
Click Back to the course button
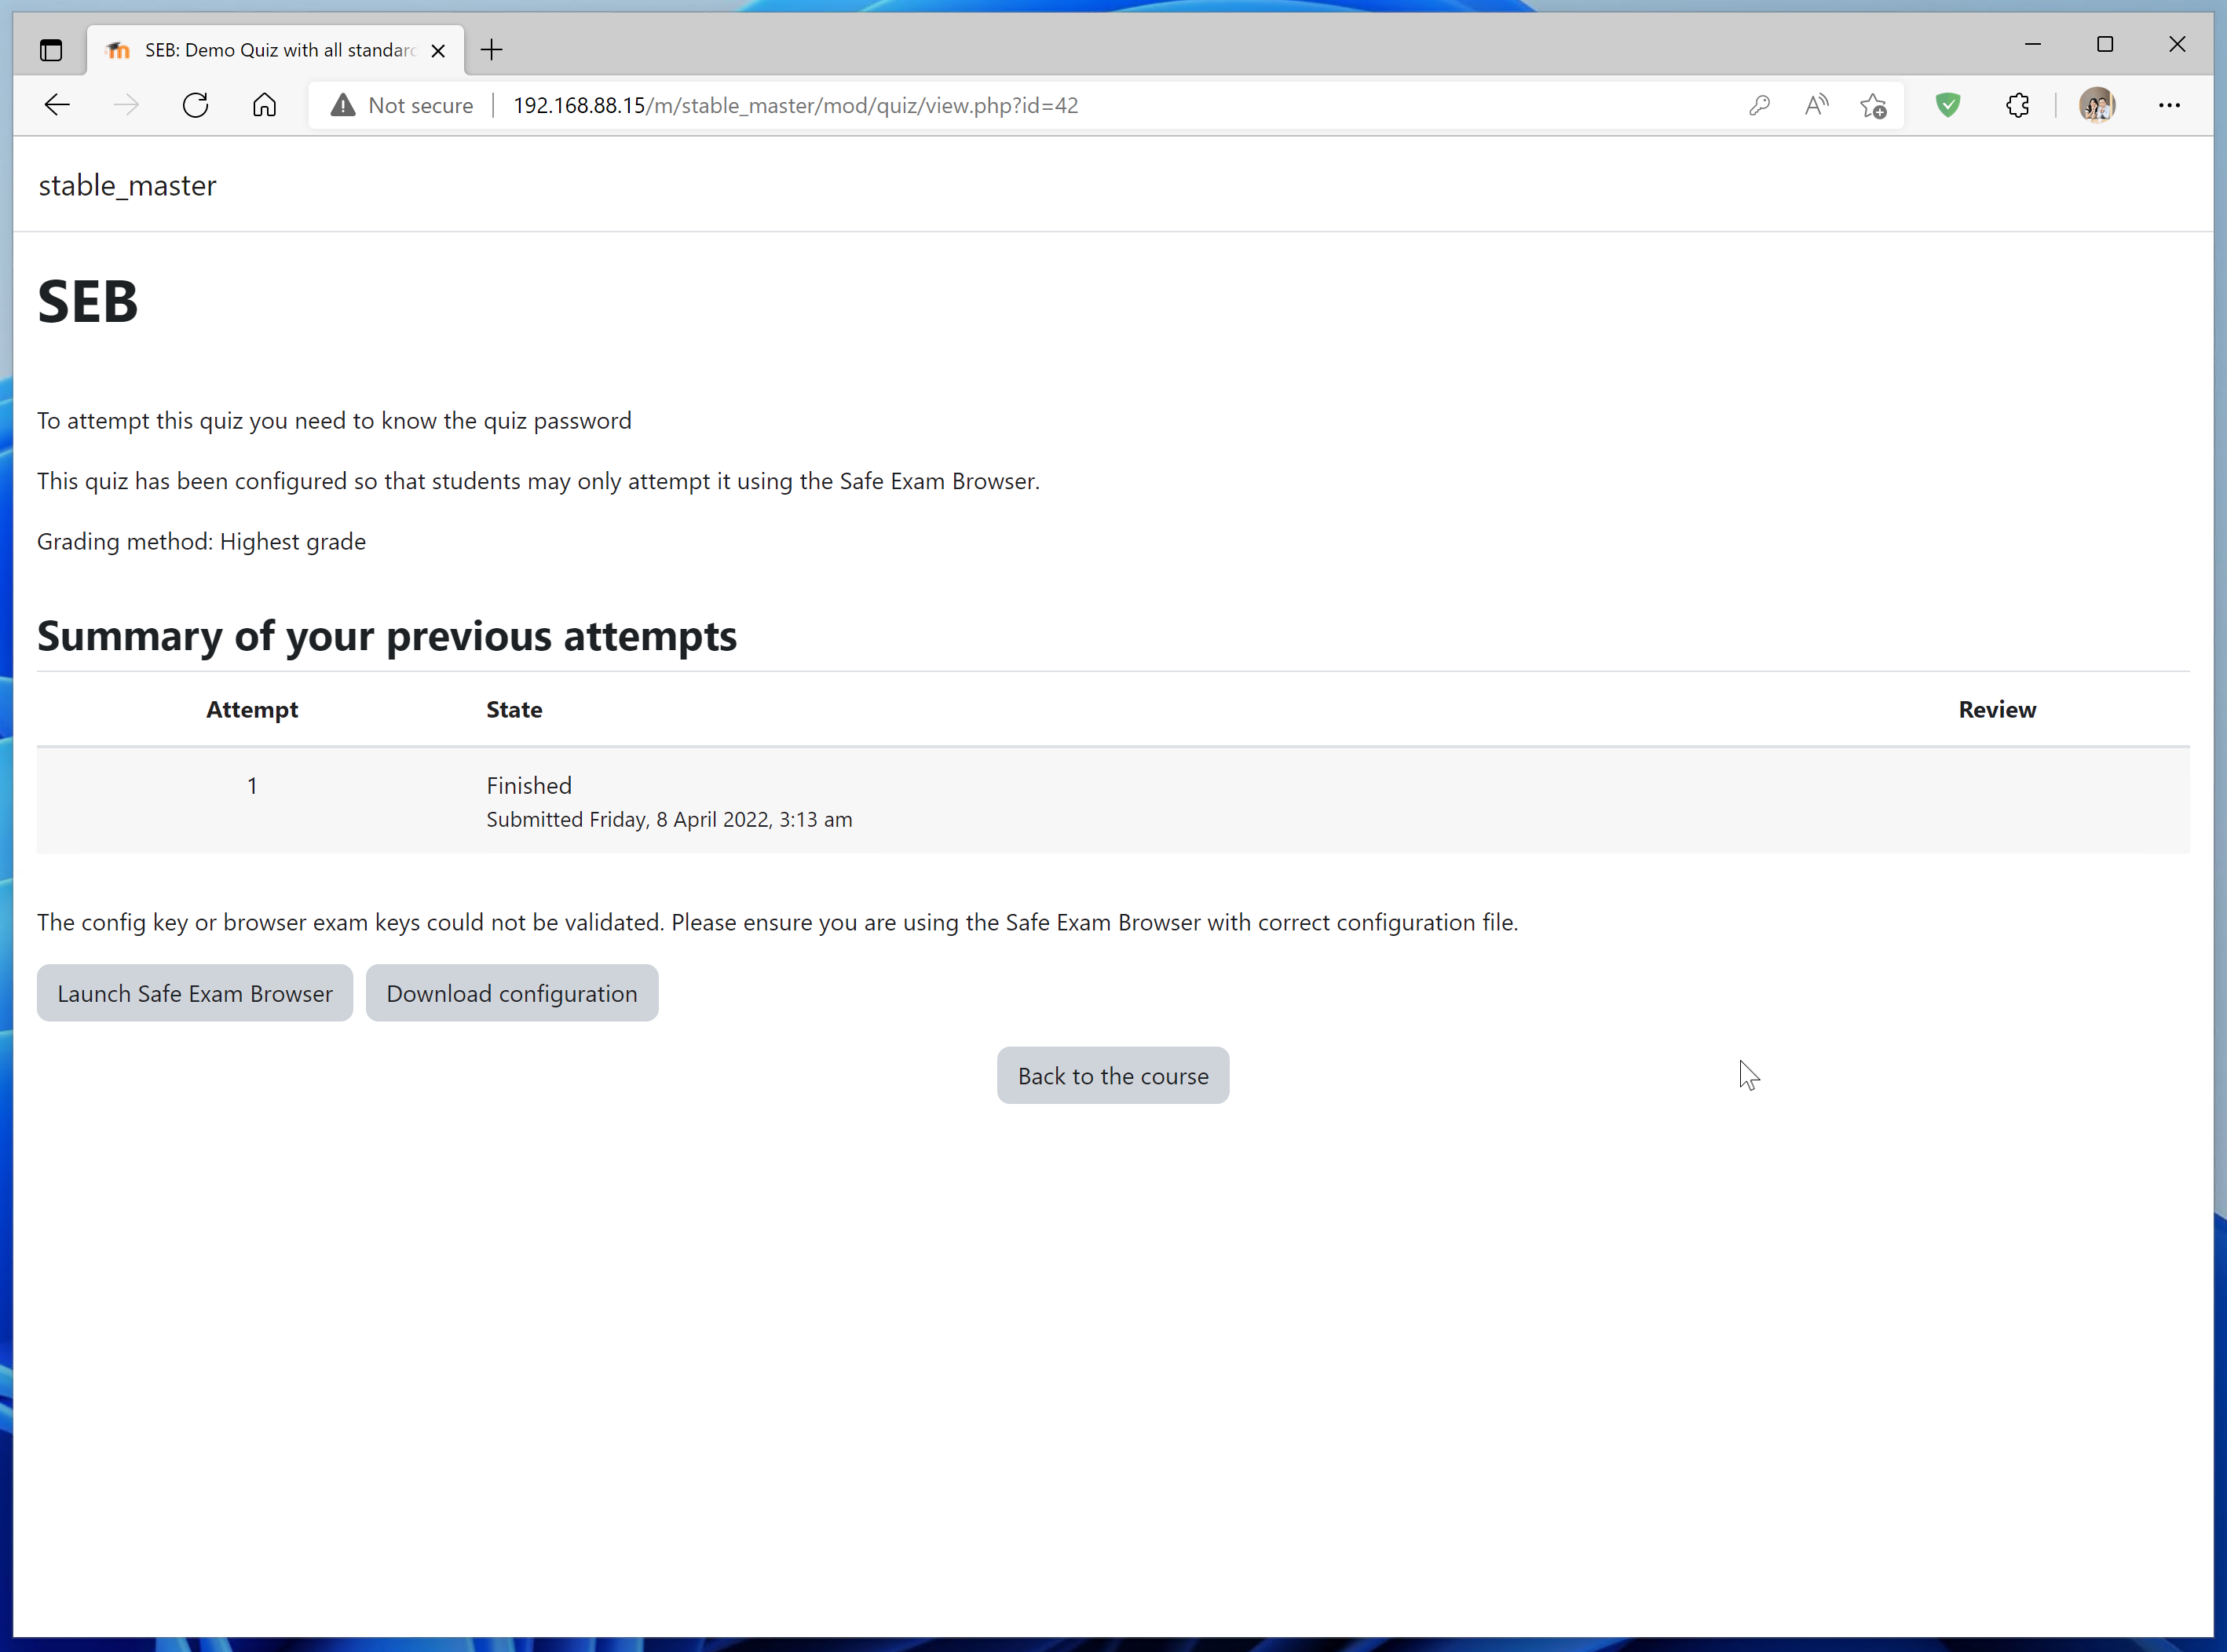click(1113, 1076)
